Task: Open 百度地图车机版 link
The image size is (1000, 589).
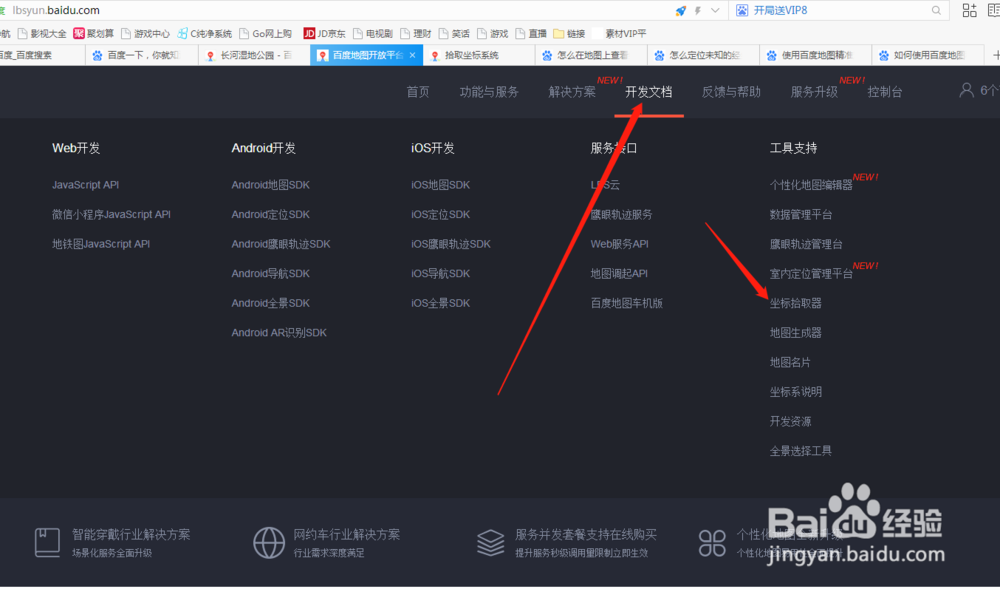Action: coord(626,303)
